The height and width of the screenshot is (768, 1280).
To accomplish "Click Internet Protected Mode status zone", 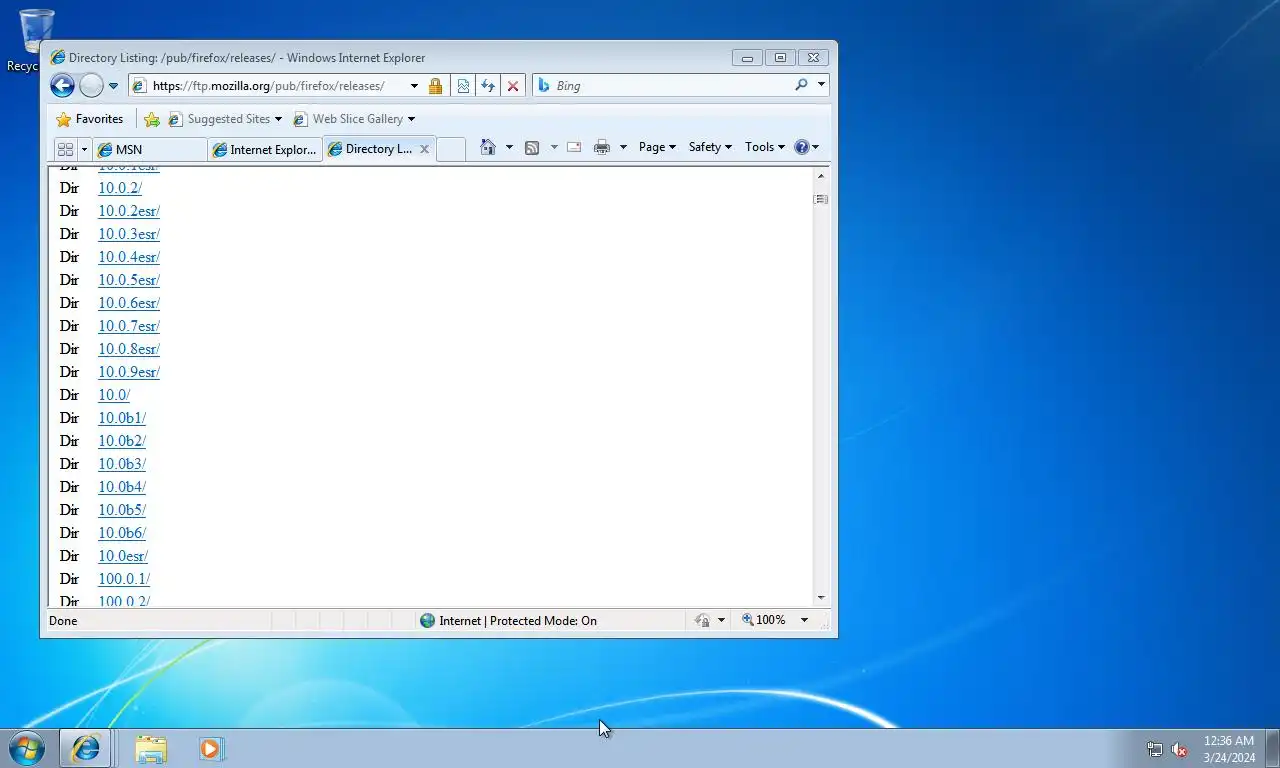I will (x=508, y=621).
